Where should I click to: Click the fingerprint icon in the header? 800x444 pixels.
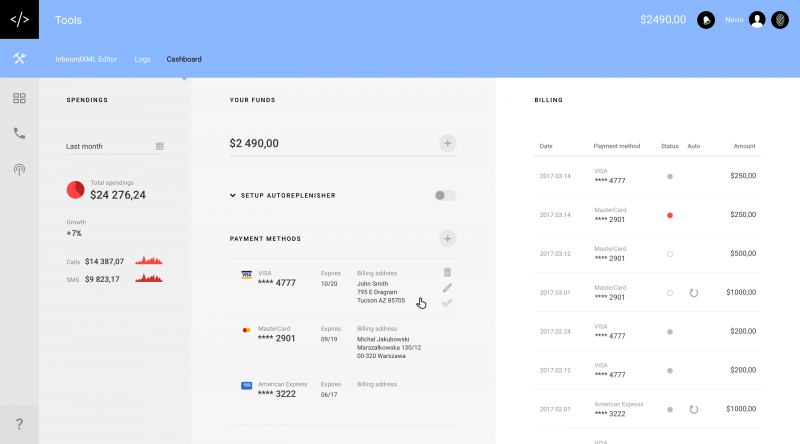(780, 20)
